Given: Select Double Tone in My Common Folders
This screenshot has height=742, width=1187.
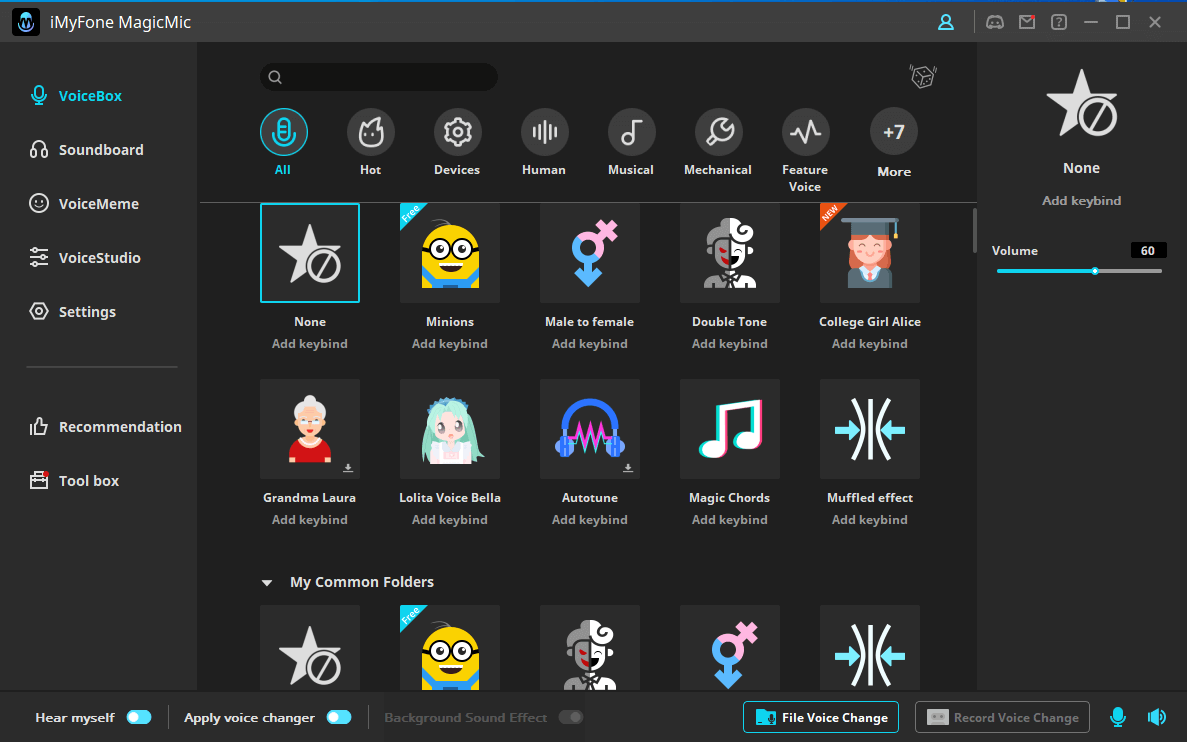Looking at the screenshot, I should click(x=590, y=647).
